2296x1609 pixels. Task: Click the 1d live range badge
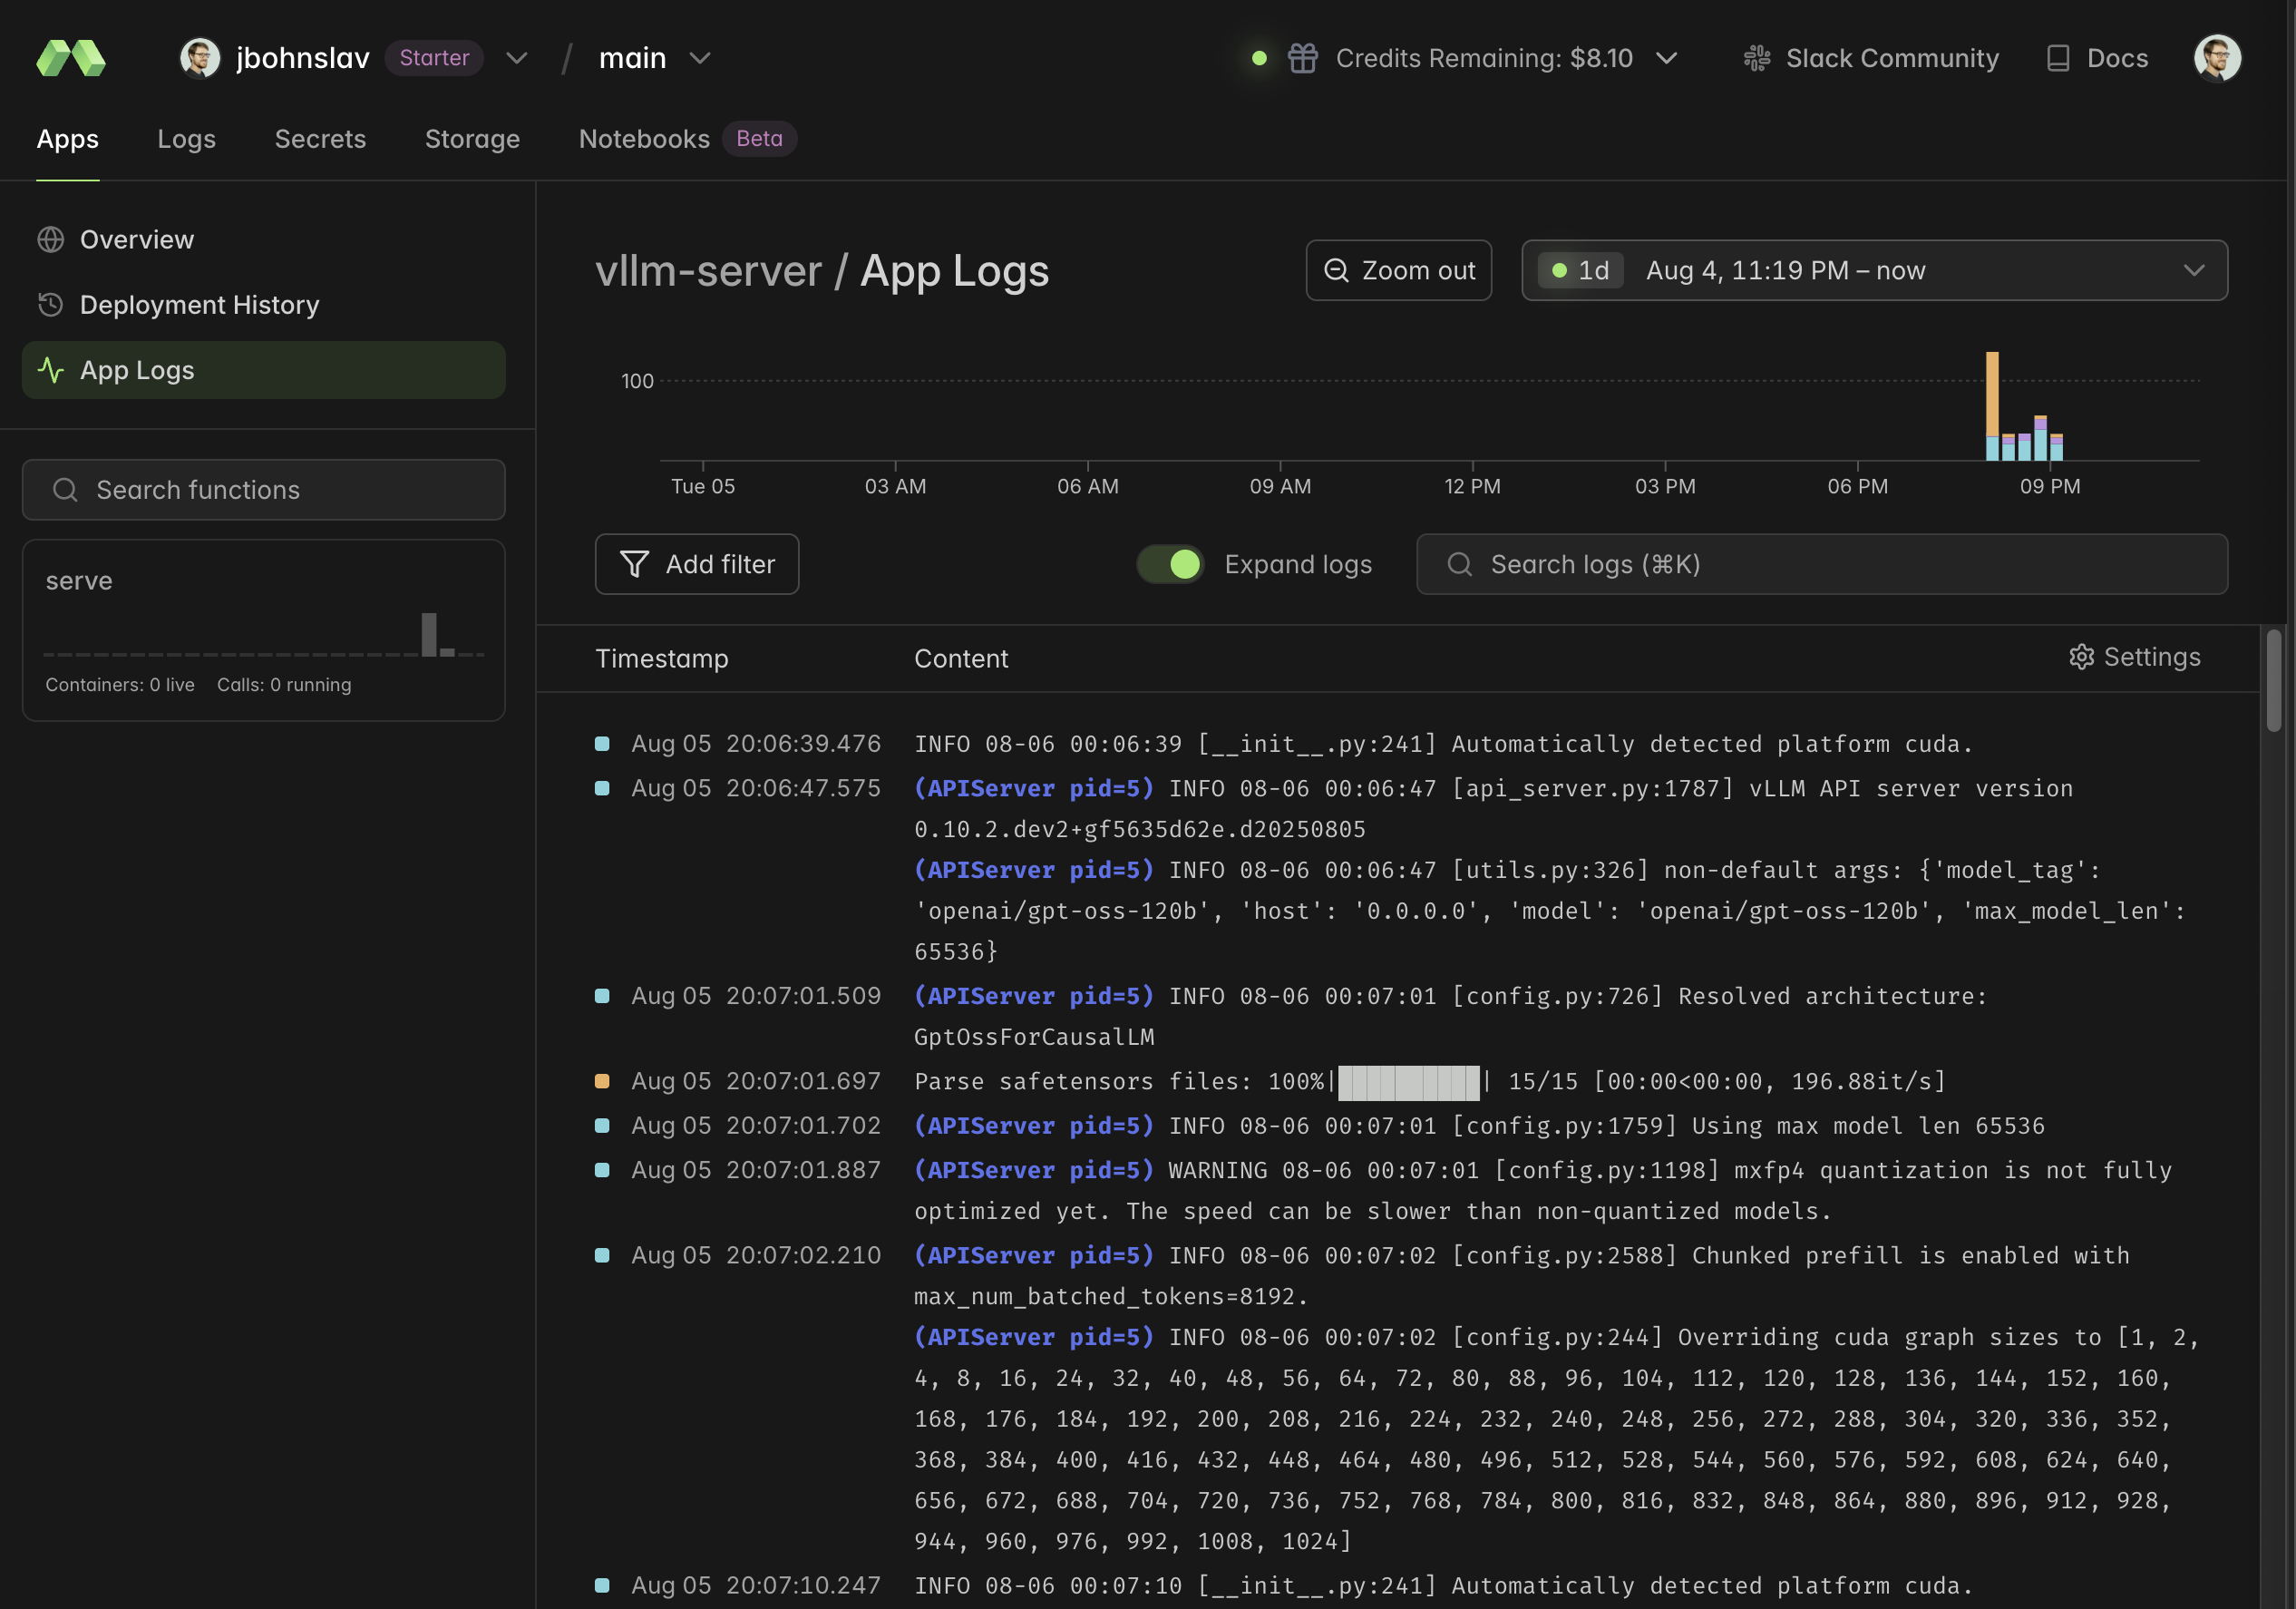pos(1580,270)
